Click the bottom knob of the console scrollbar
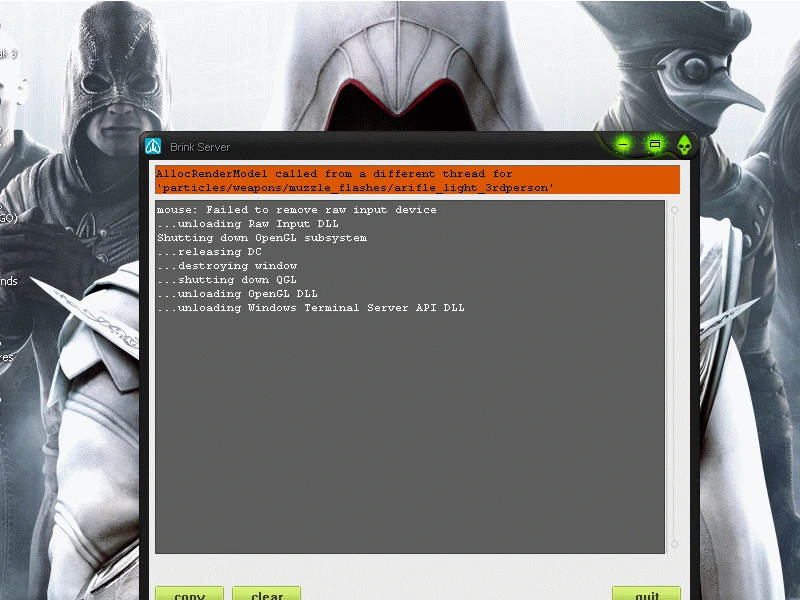The height and width of the screenshot is (600, 800). pyautogui.click(x=675, y=544)
